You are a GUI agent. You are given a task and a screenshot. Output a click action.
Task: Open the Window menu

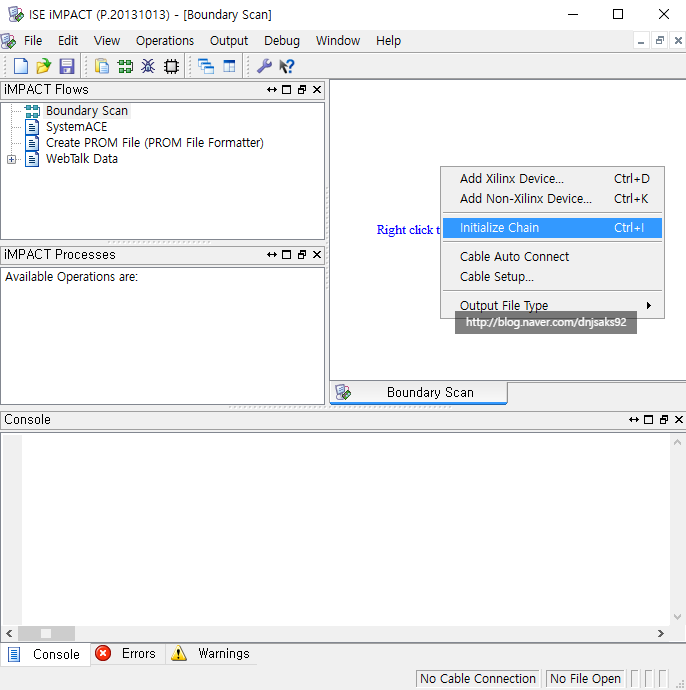point(337,41)
